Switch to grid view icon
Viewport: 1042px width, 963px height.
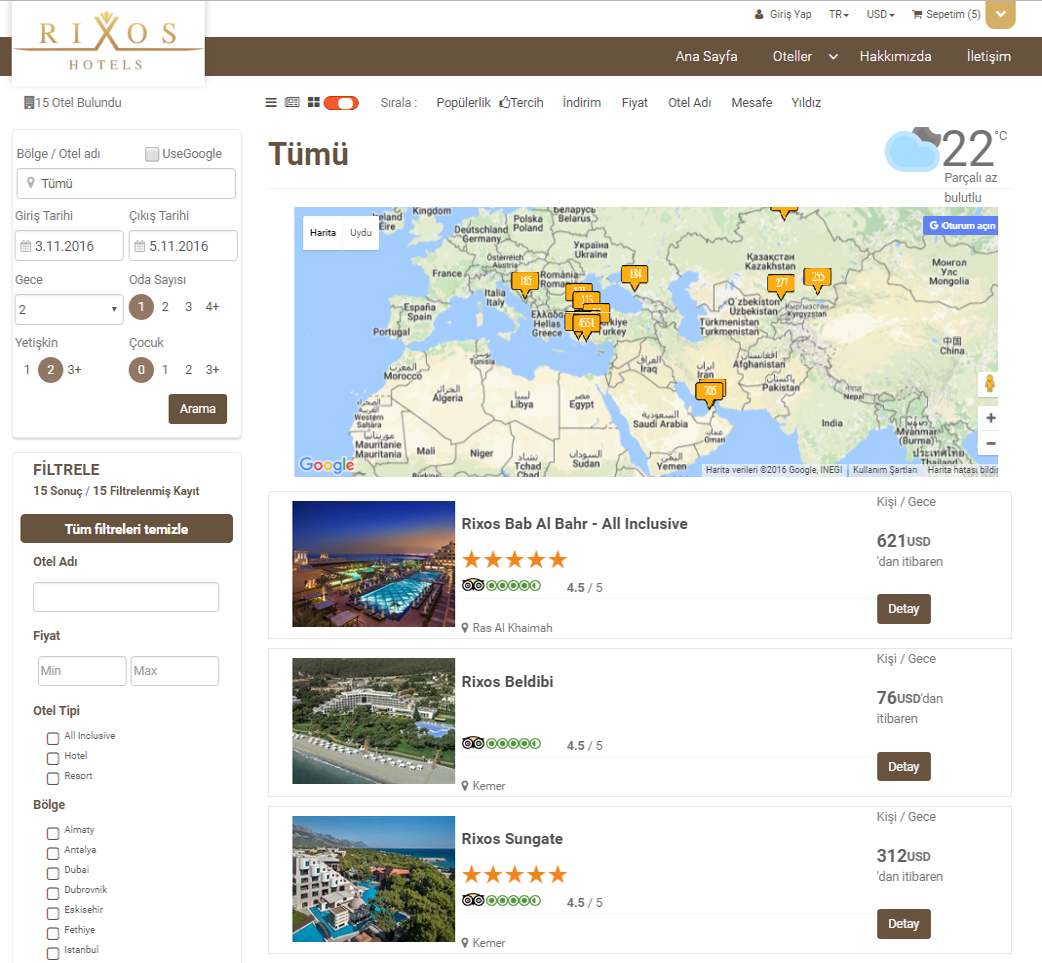(x=314, y=102)
